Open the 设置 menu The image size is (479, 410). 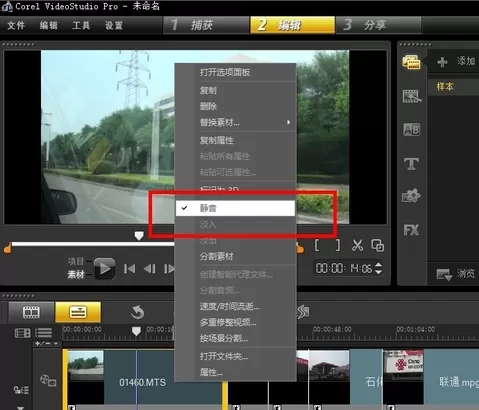tap(114, 25)
